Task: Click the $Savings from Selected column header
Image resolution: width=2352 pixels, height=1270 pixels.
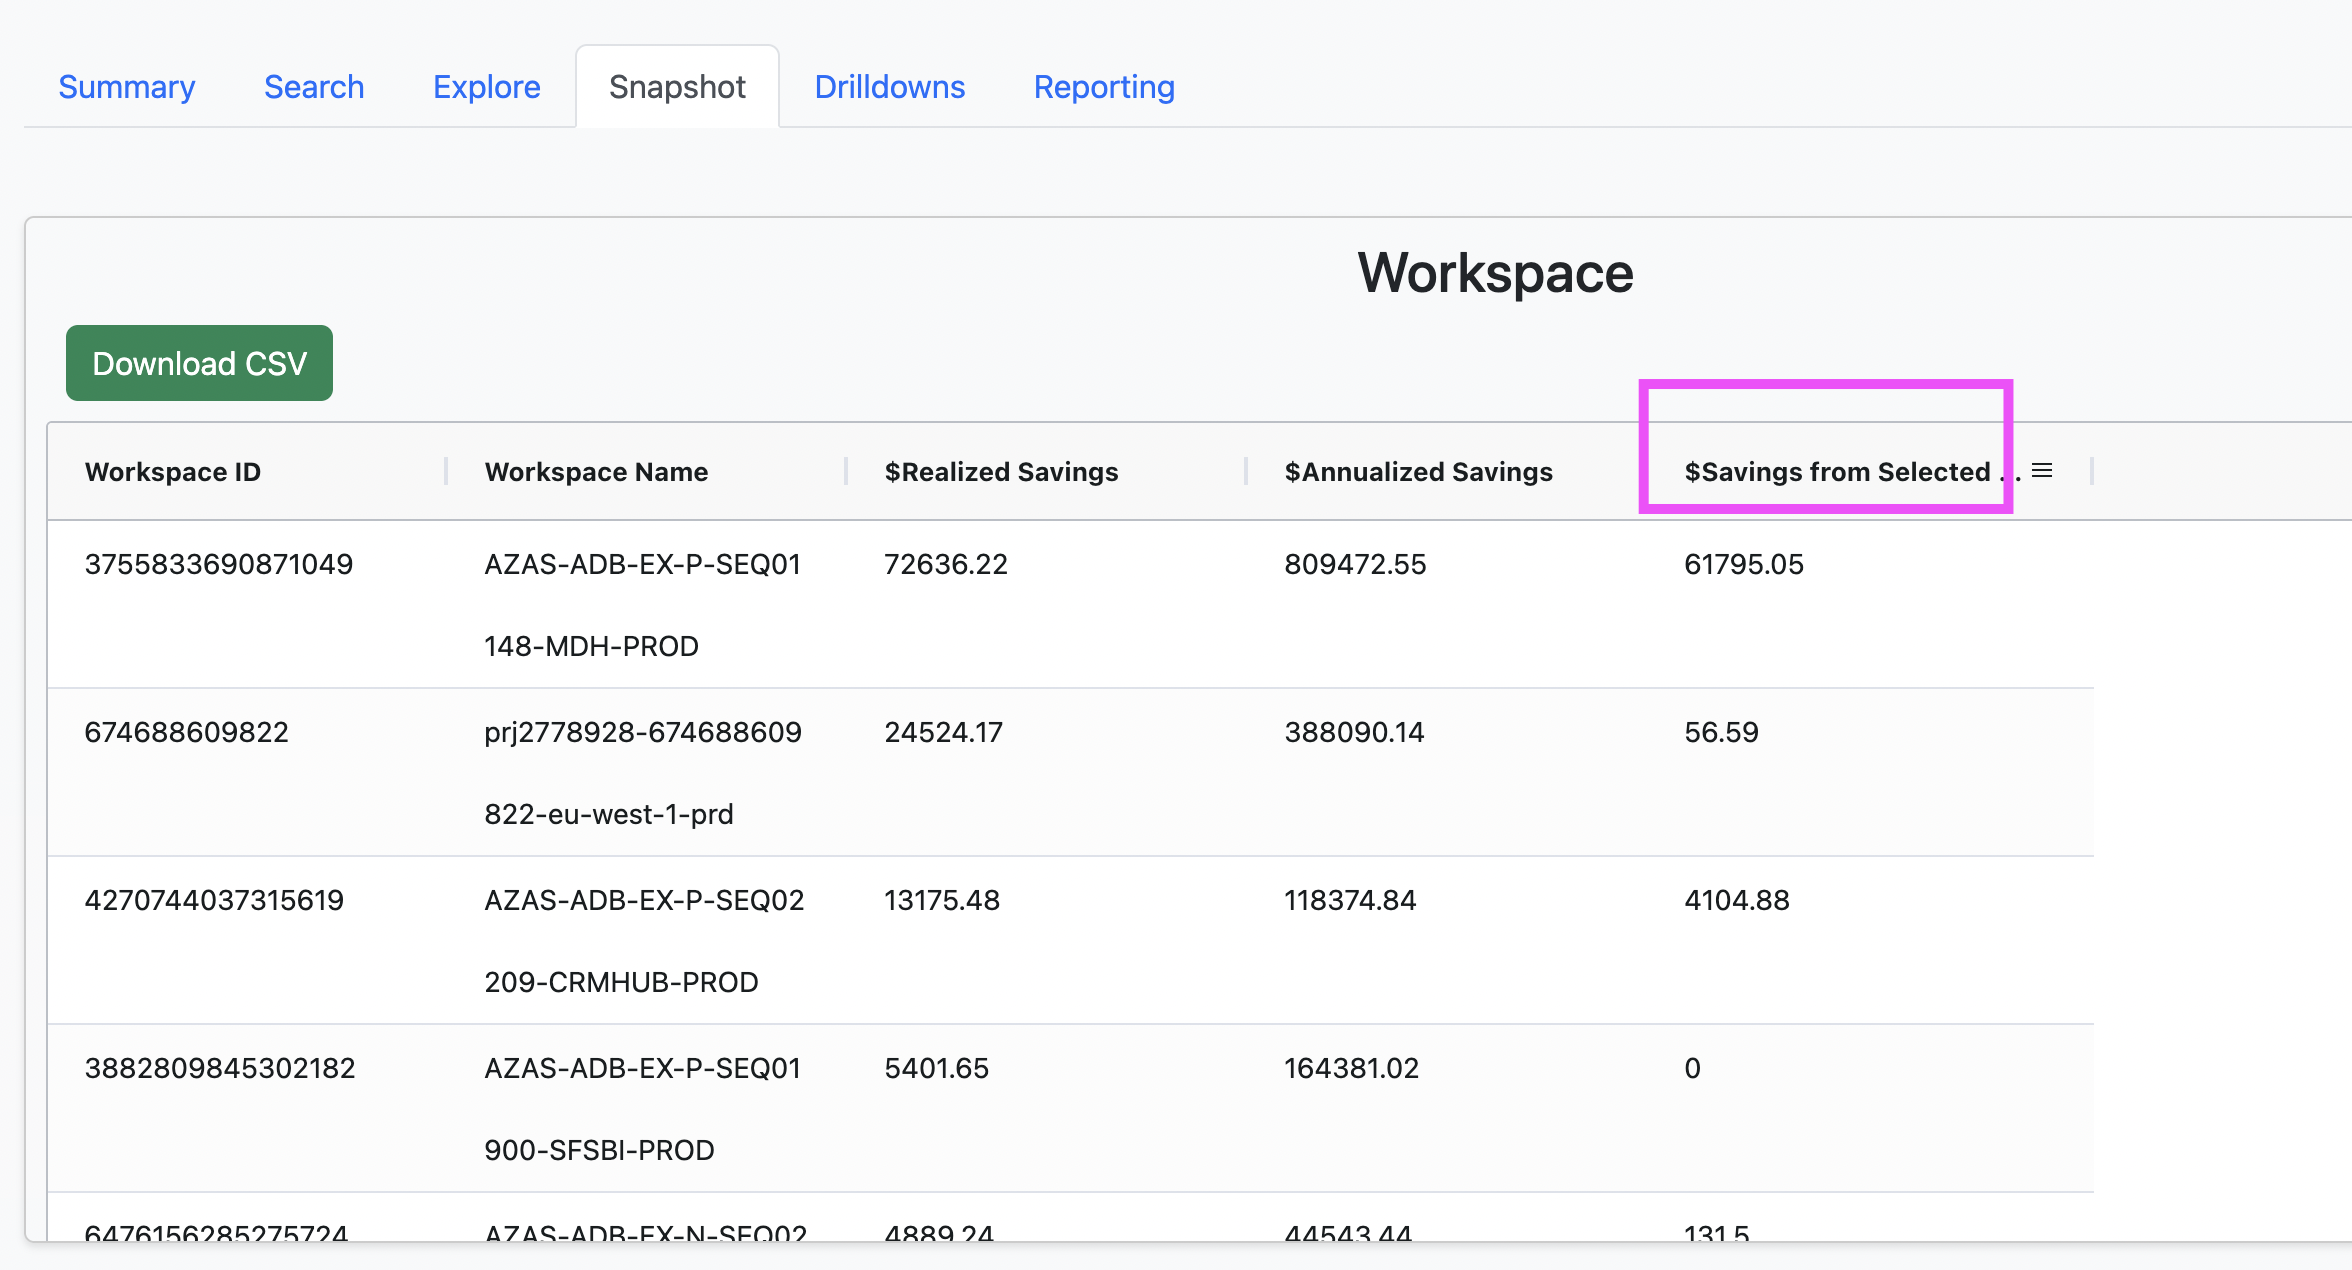Action: [1852, 472]
